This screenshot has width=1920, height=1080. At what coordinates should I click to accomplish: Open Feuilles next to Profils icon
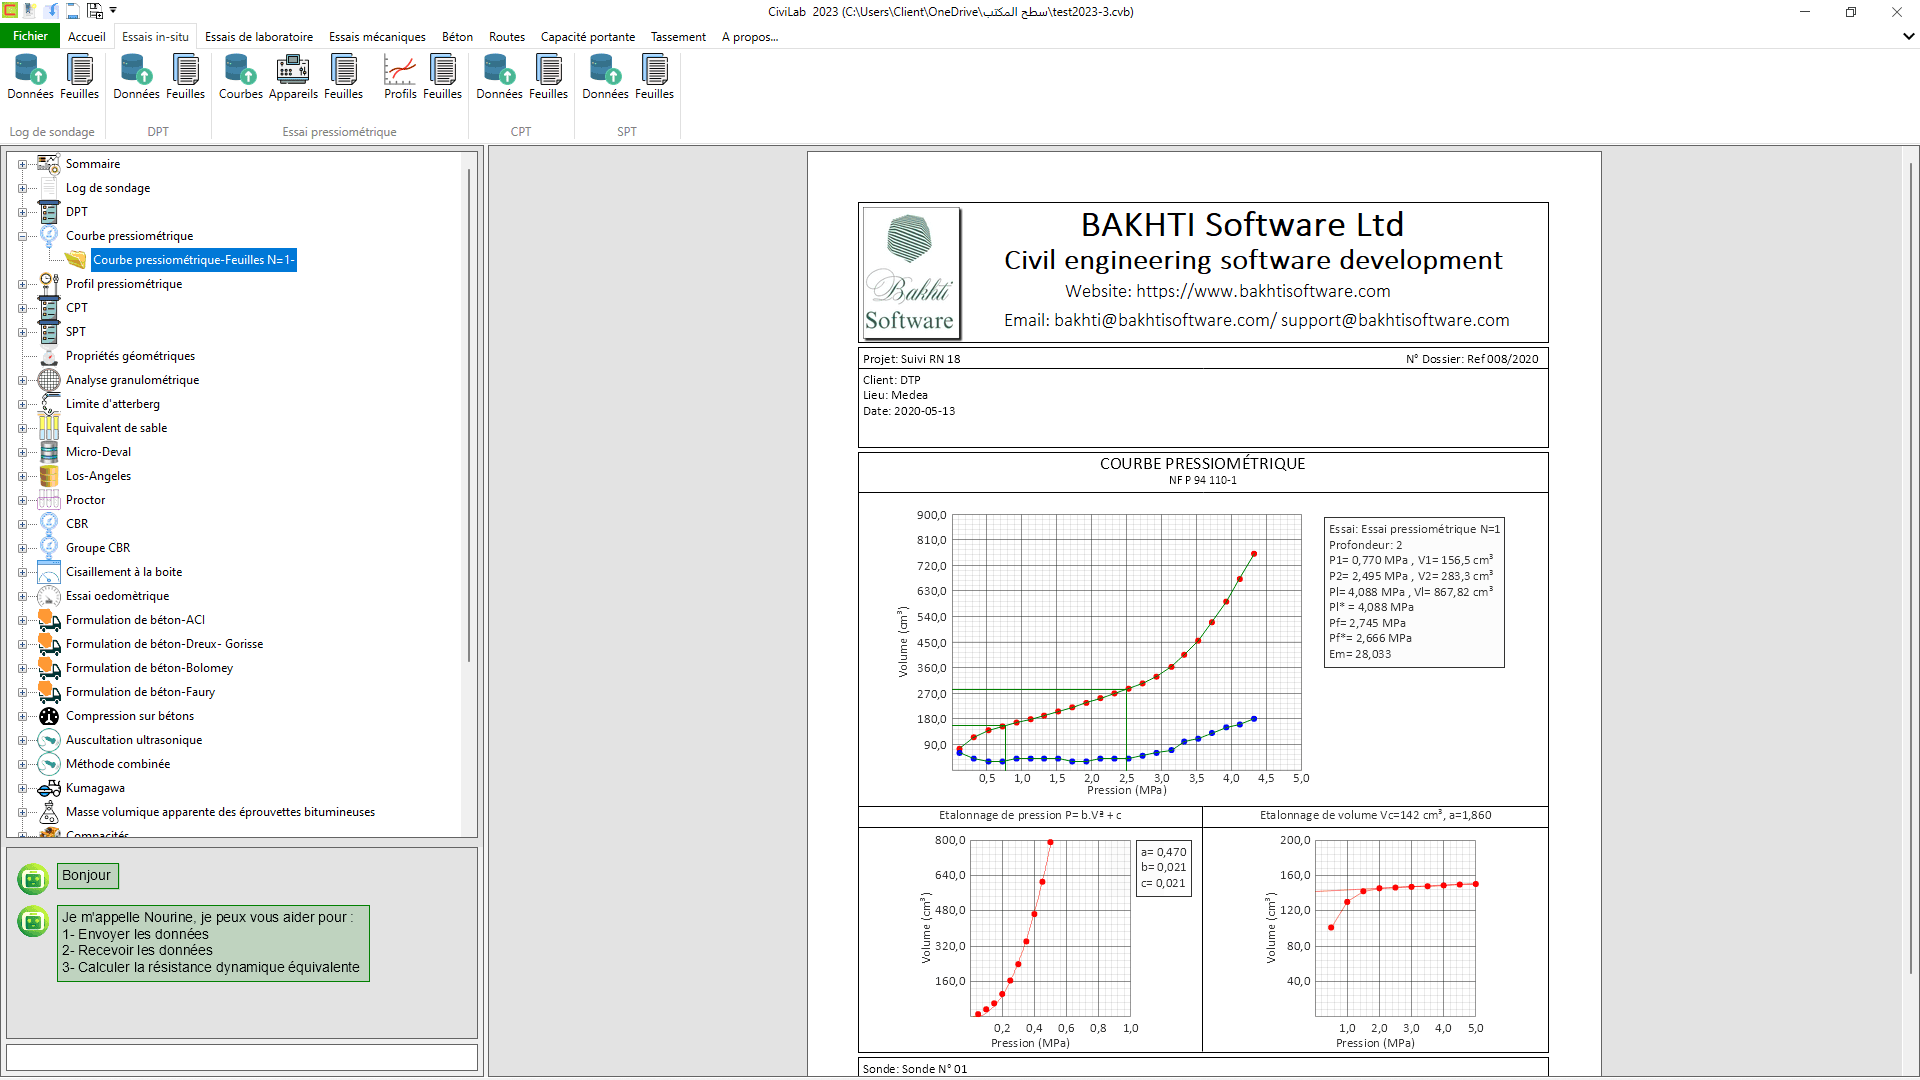point(442,77)
